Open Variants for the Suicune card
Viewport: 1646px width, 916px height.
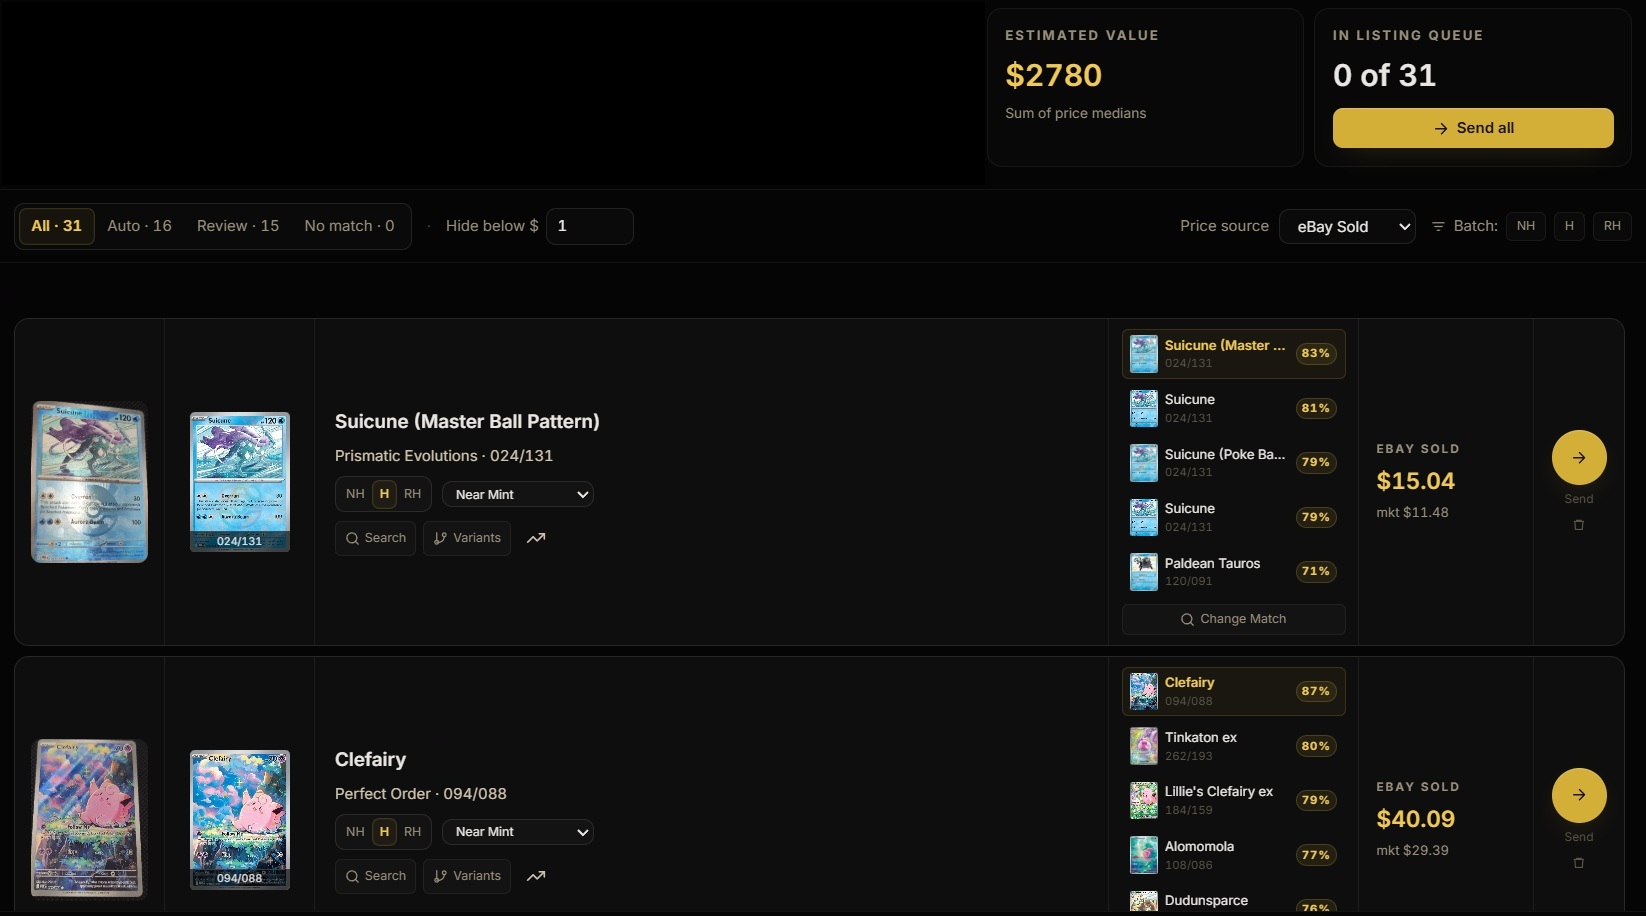point(467,538)
